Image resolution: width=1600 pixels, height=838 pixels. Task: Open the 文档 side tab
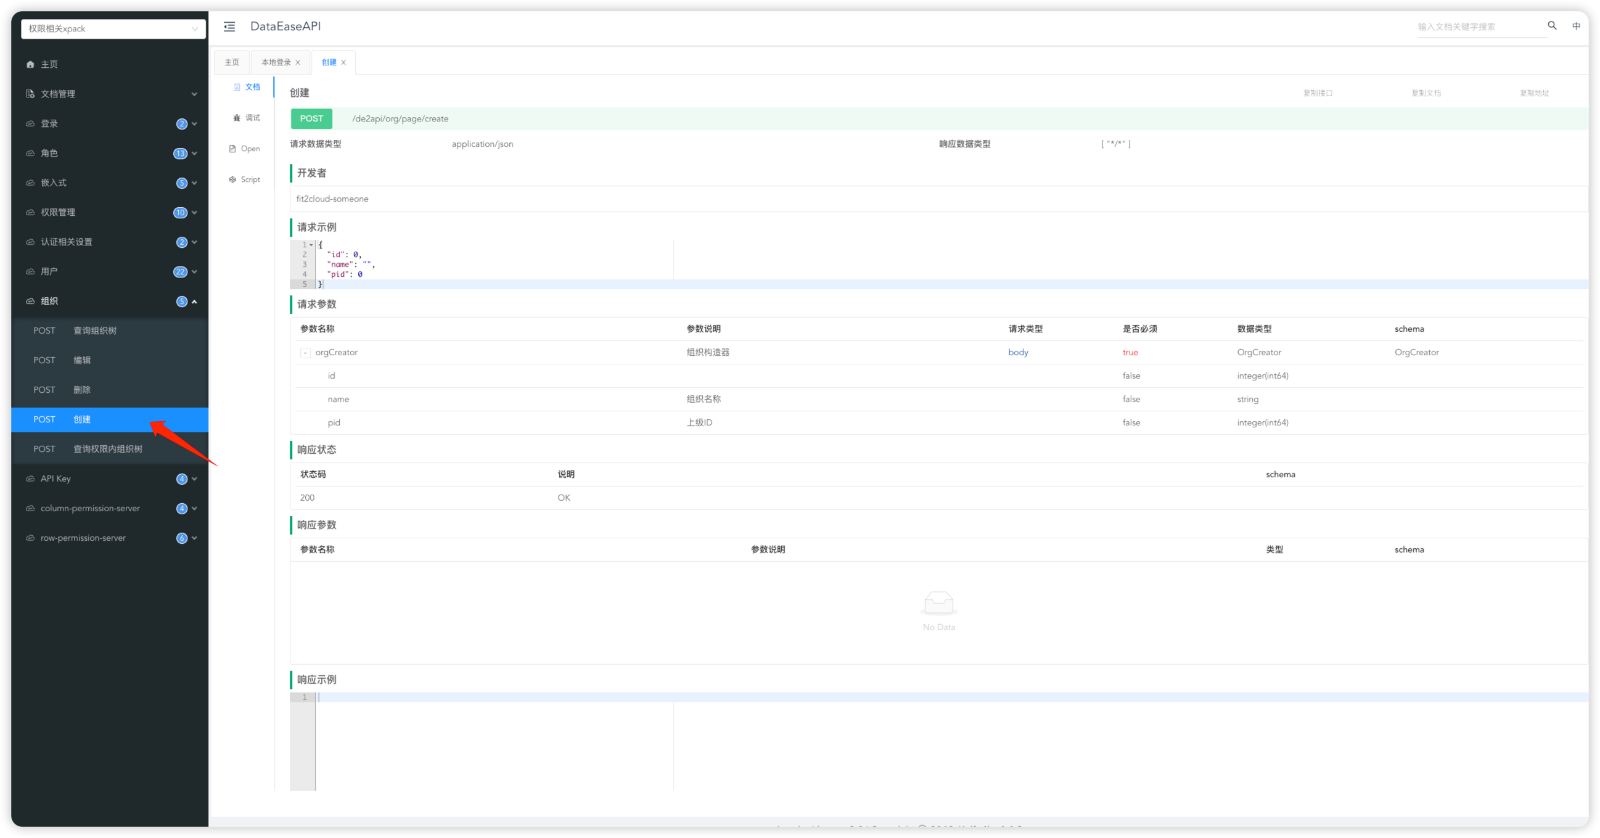(246, 87)
